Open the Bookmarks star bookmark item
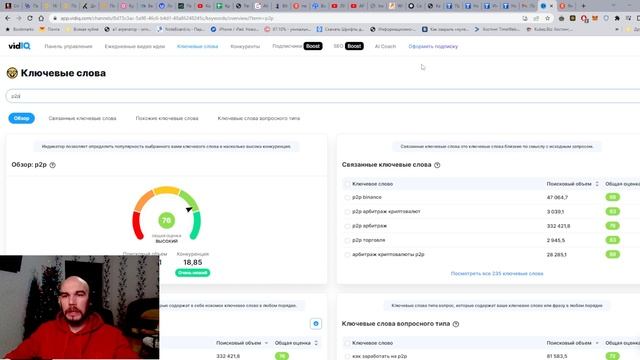 coord(20,29)
